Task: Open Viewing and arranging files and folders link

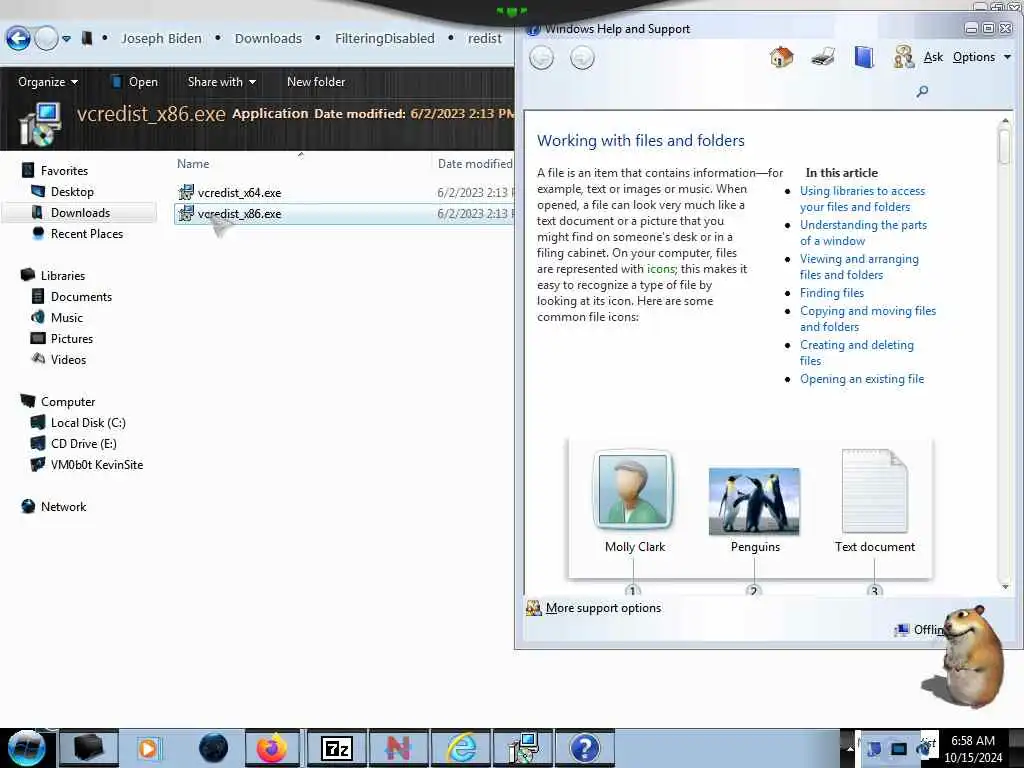Action: (x=859, y=267)
